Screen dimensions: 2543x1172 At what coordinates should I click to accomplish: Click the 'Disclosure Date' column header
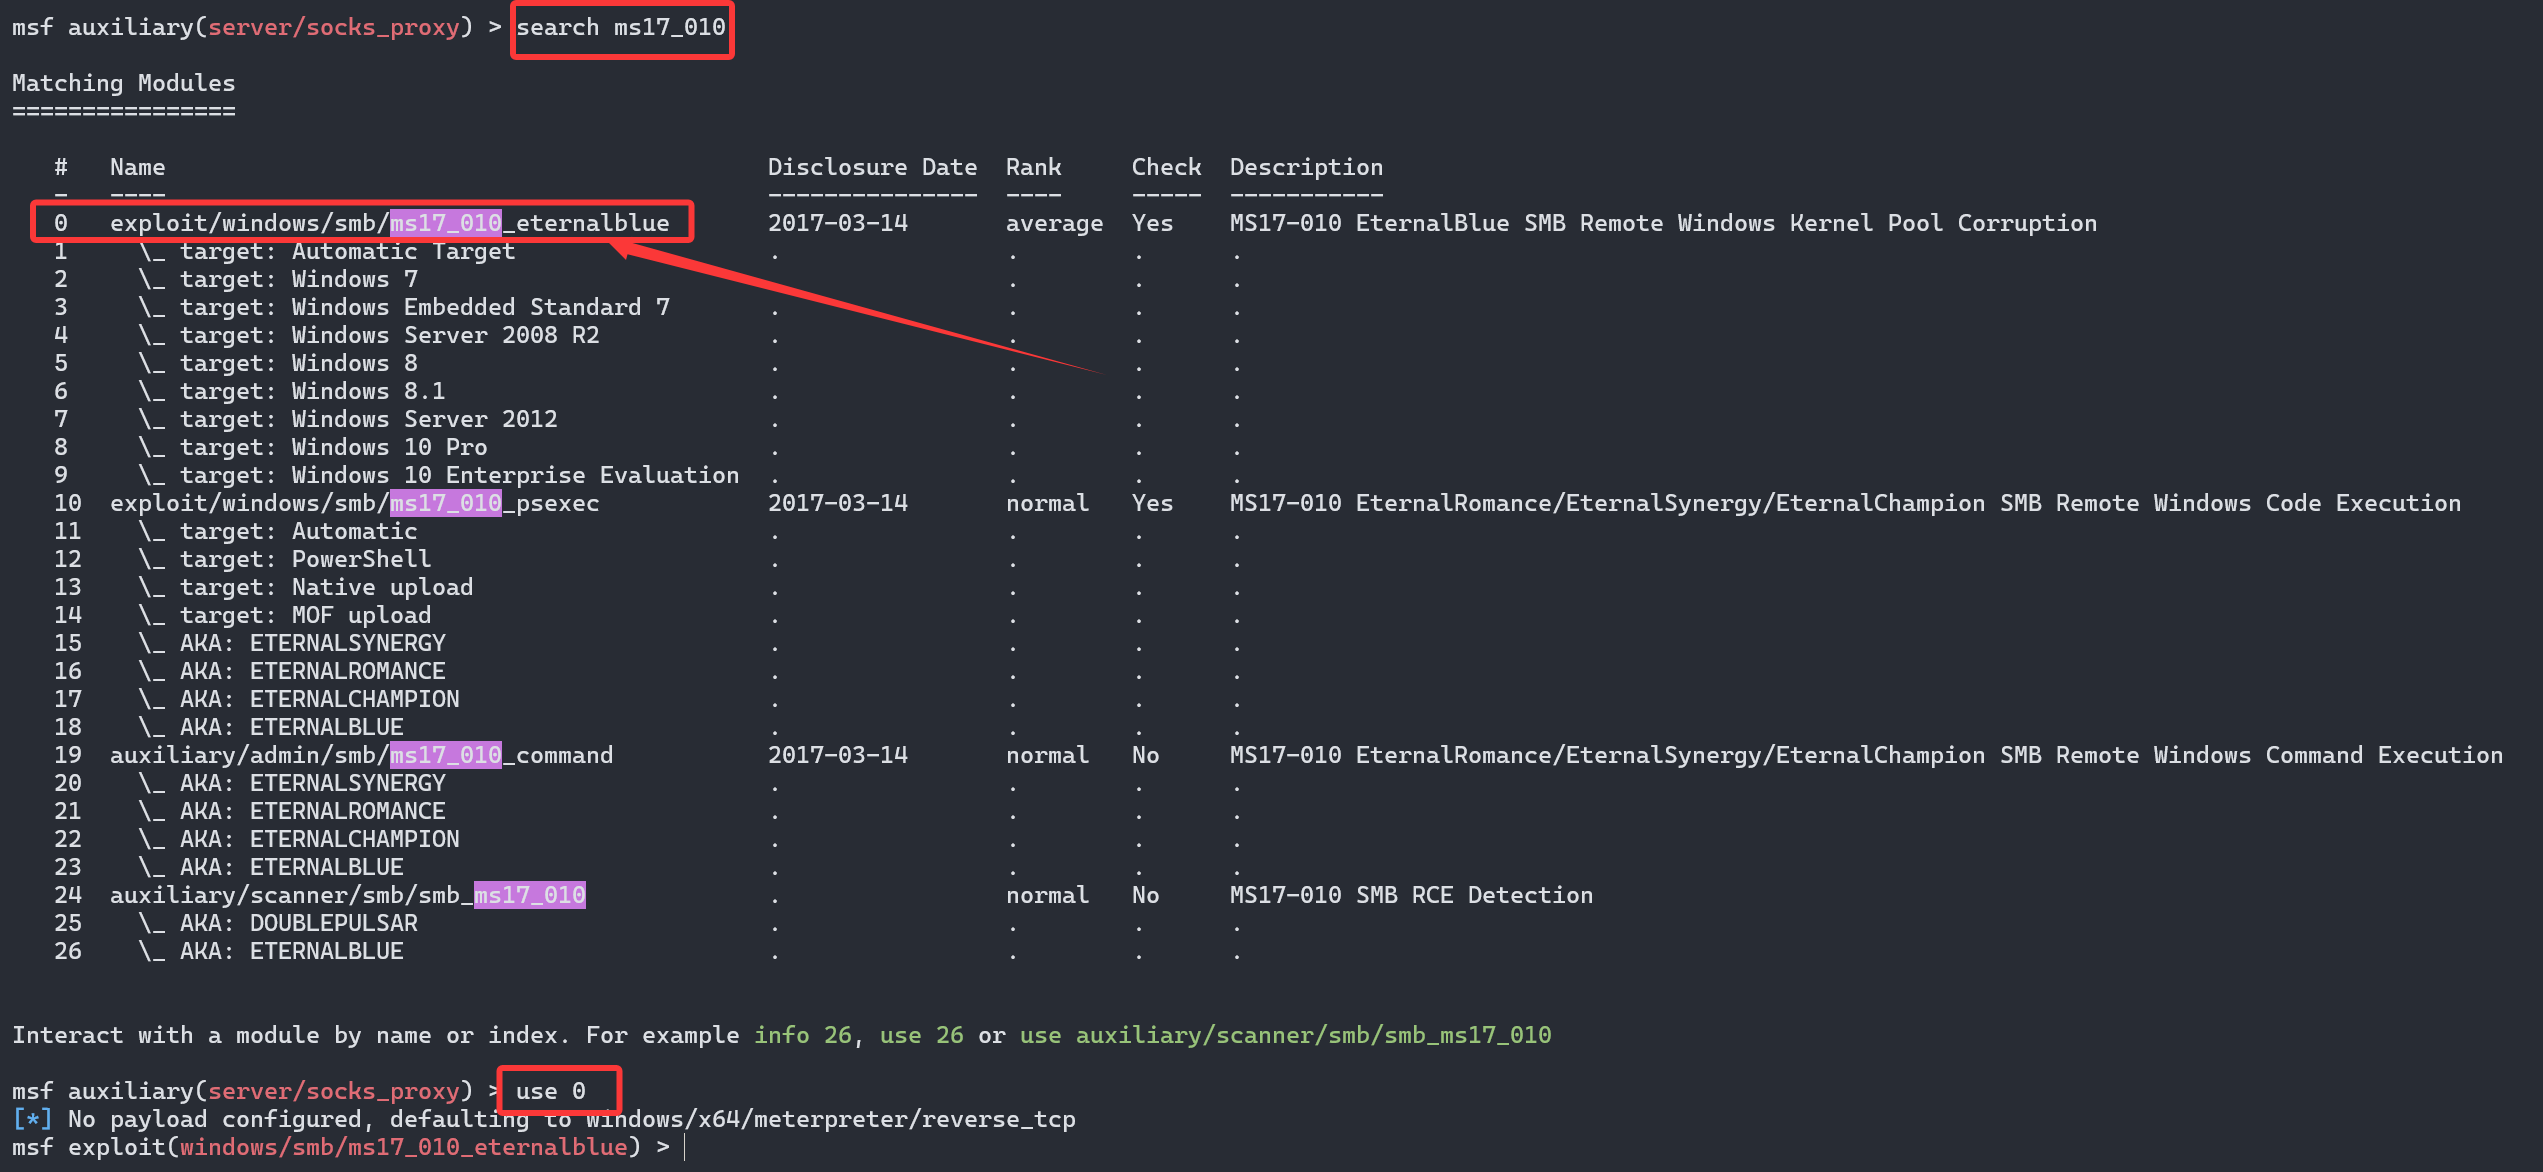point(872,167)
